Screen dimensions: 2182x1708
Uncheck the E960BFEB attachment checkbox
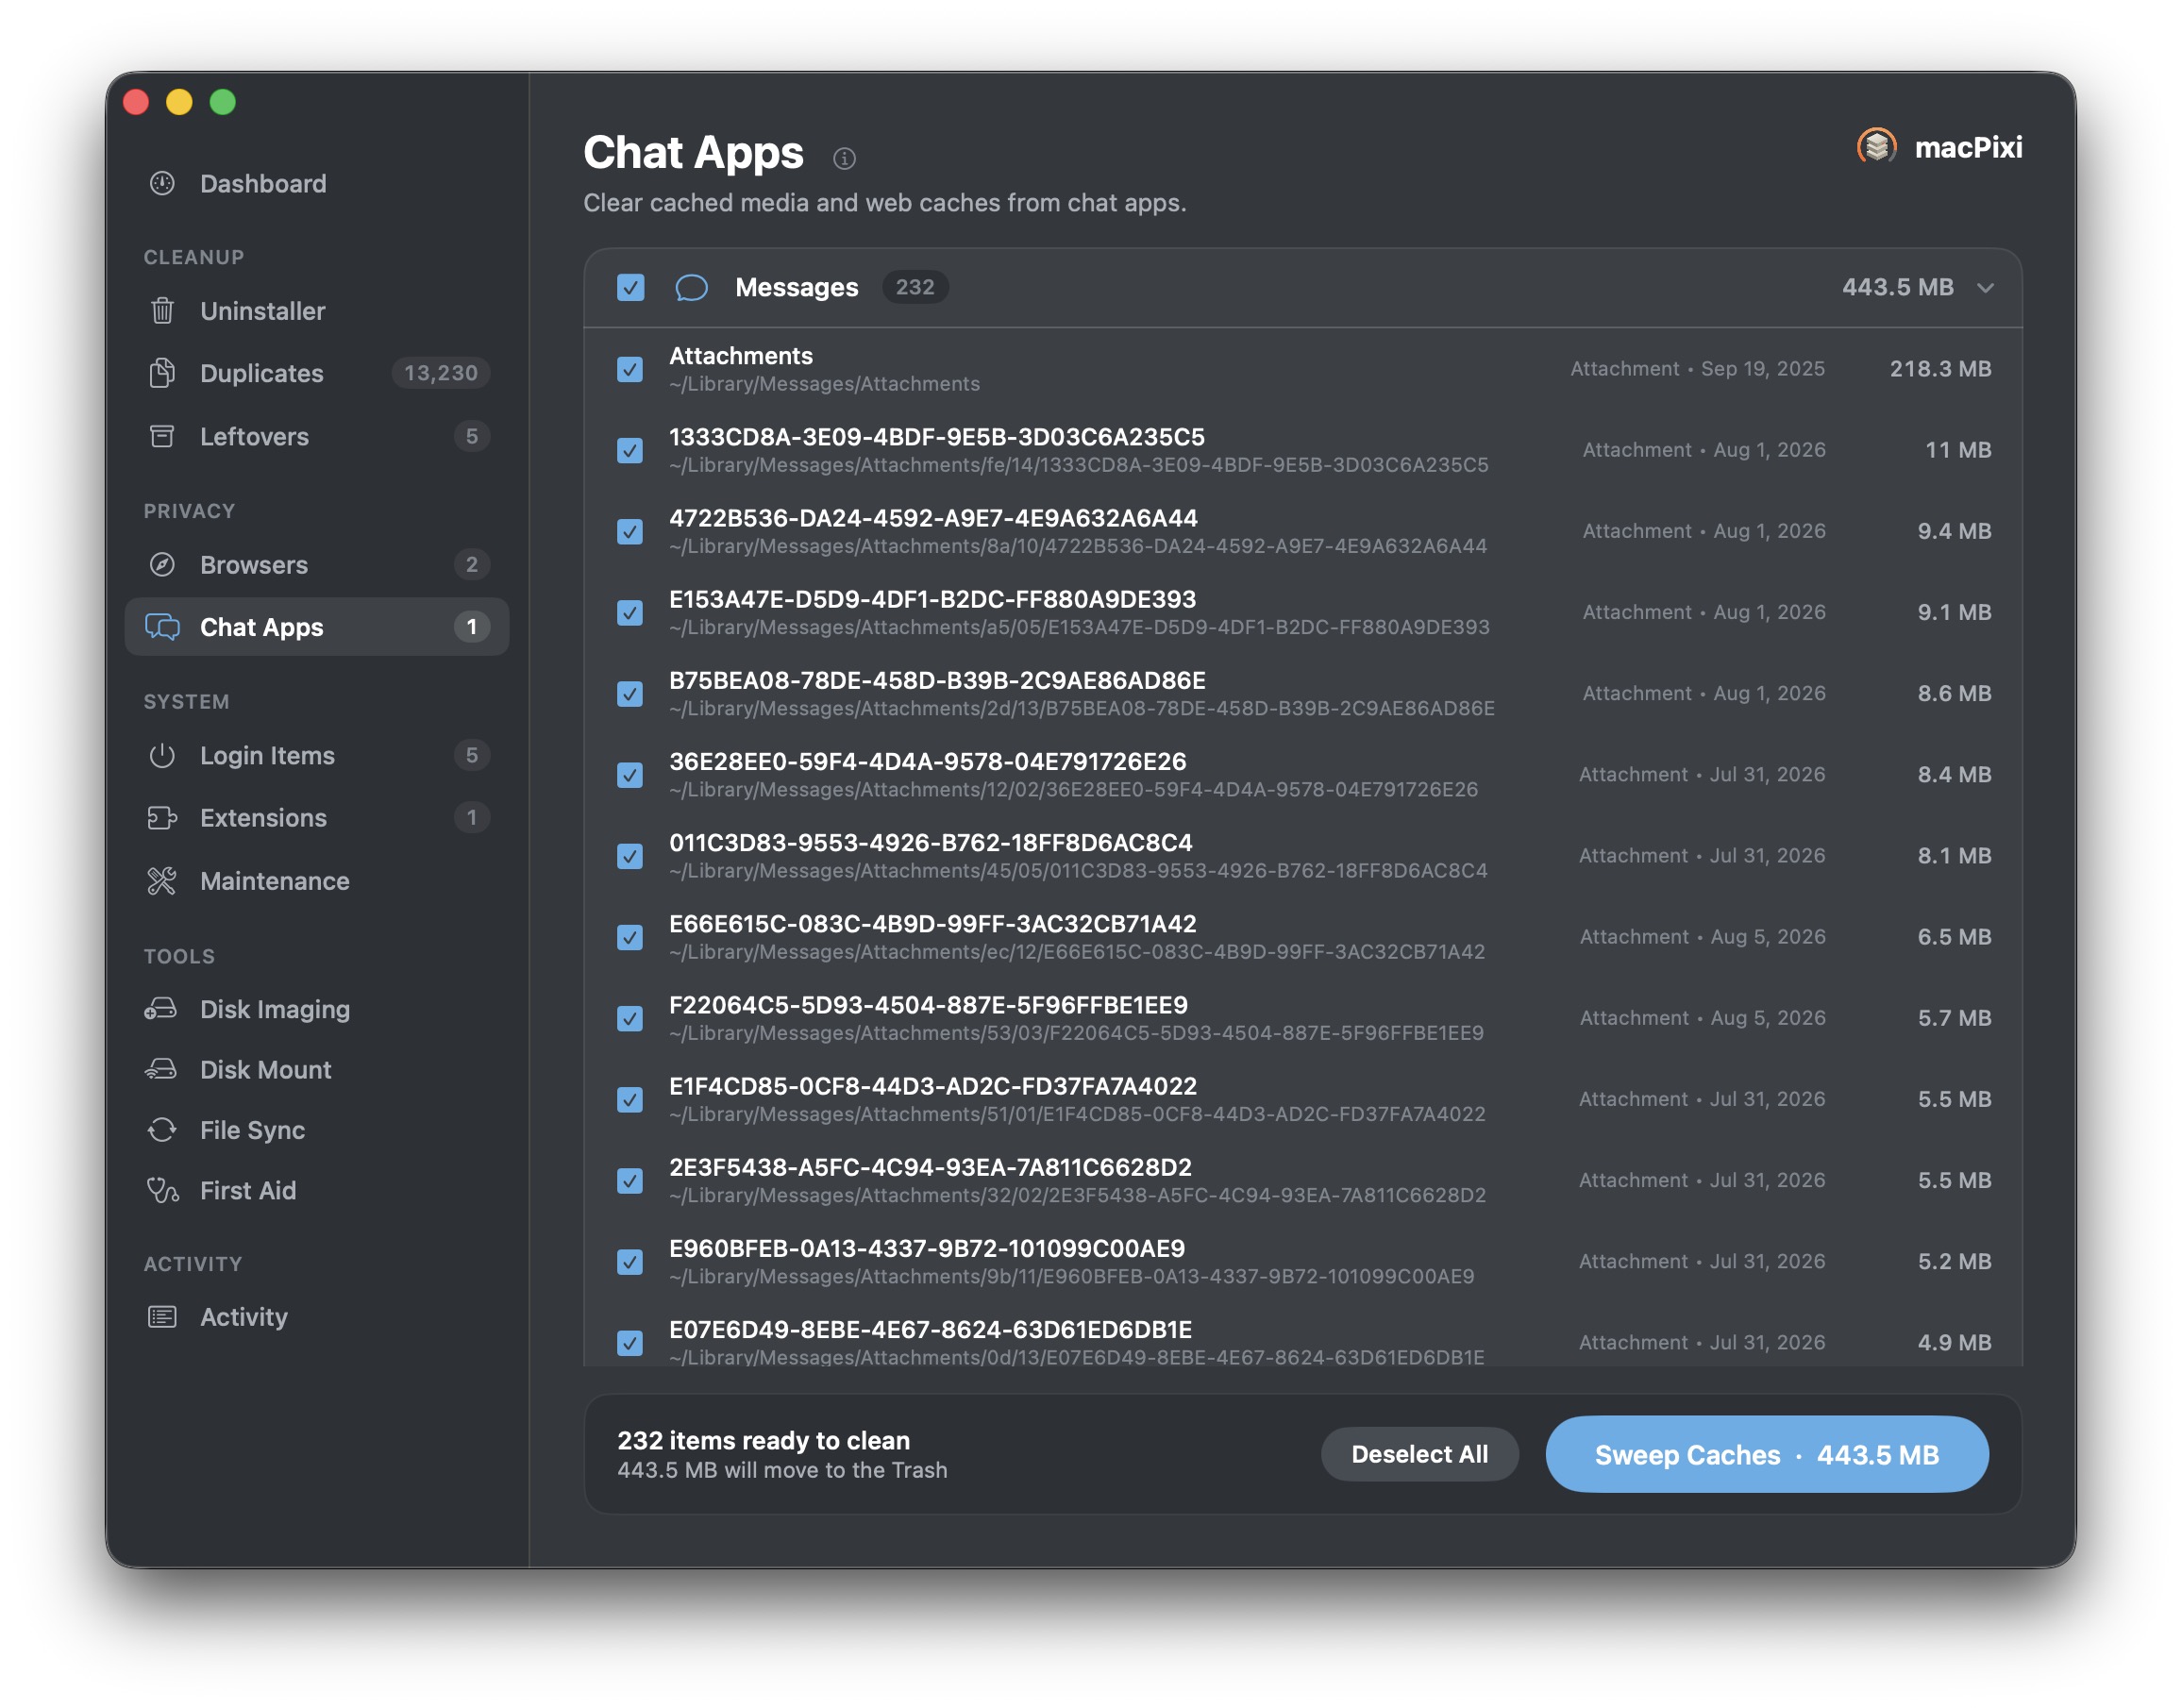(630, 1262)
